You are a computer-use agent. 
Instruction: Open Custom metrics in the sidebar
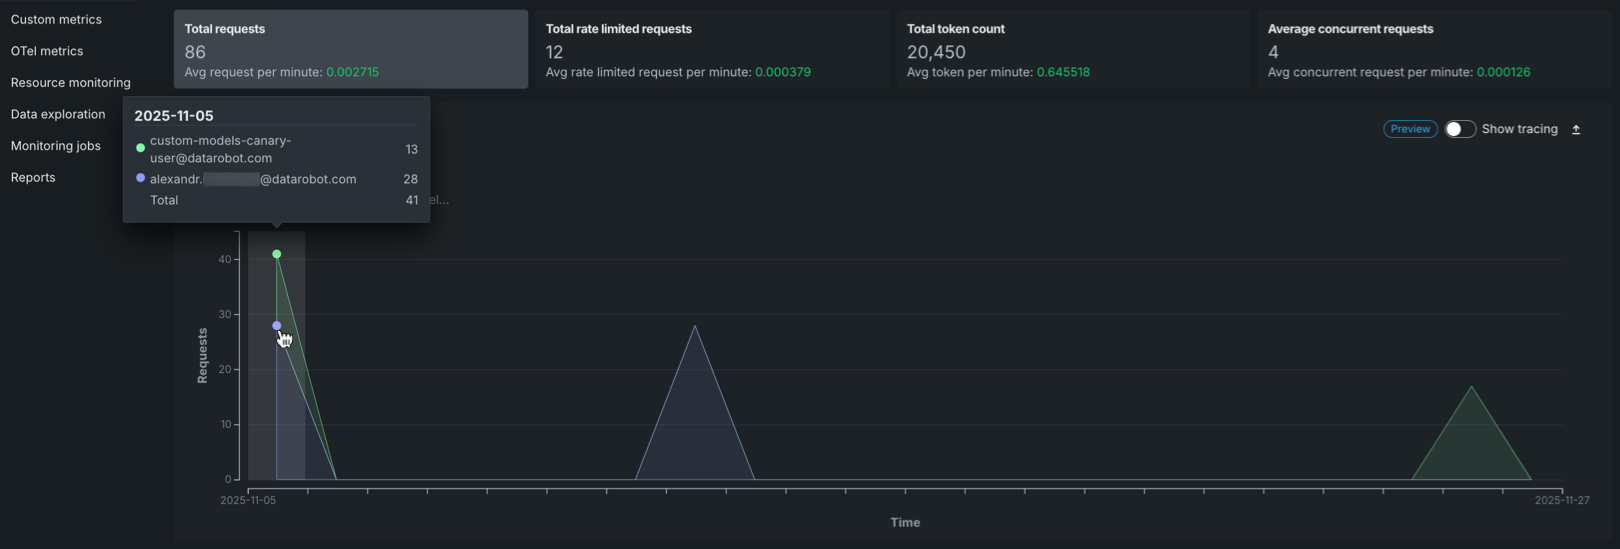[56, 19]
